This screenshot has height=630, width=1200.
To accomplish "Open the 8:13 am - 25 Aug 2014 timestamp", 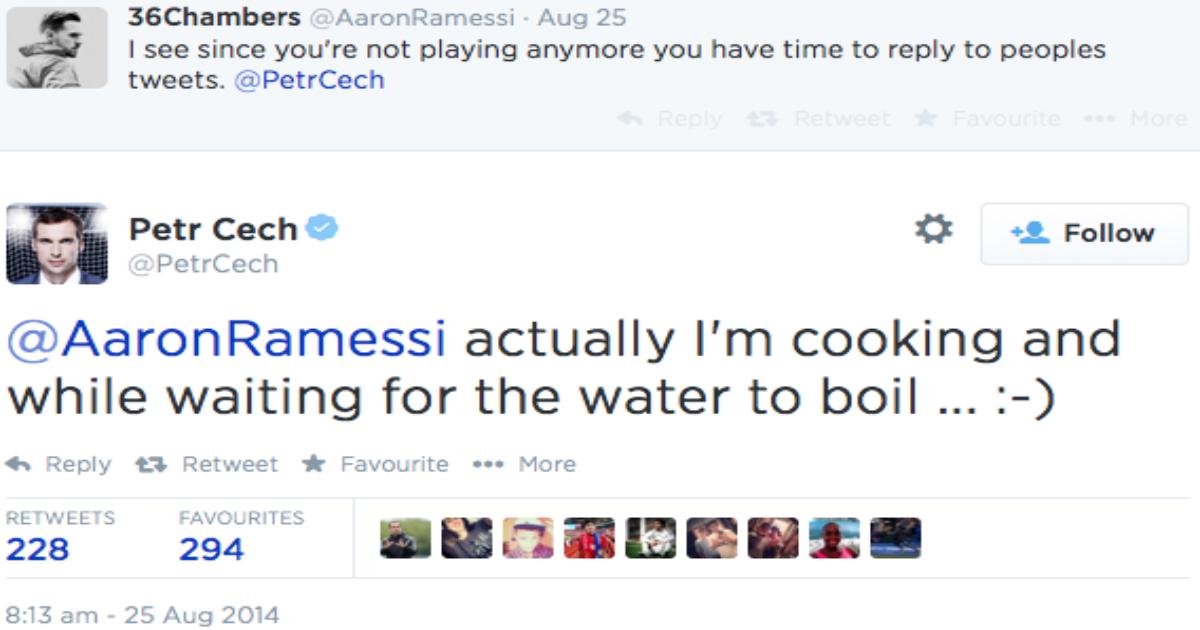I will (143, 613).
